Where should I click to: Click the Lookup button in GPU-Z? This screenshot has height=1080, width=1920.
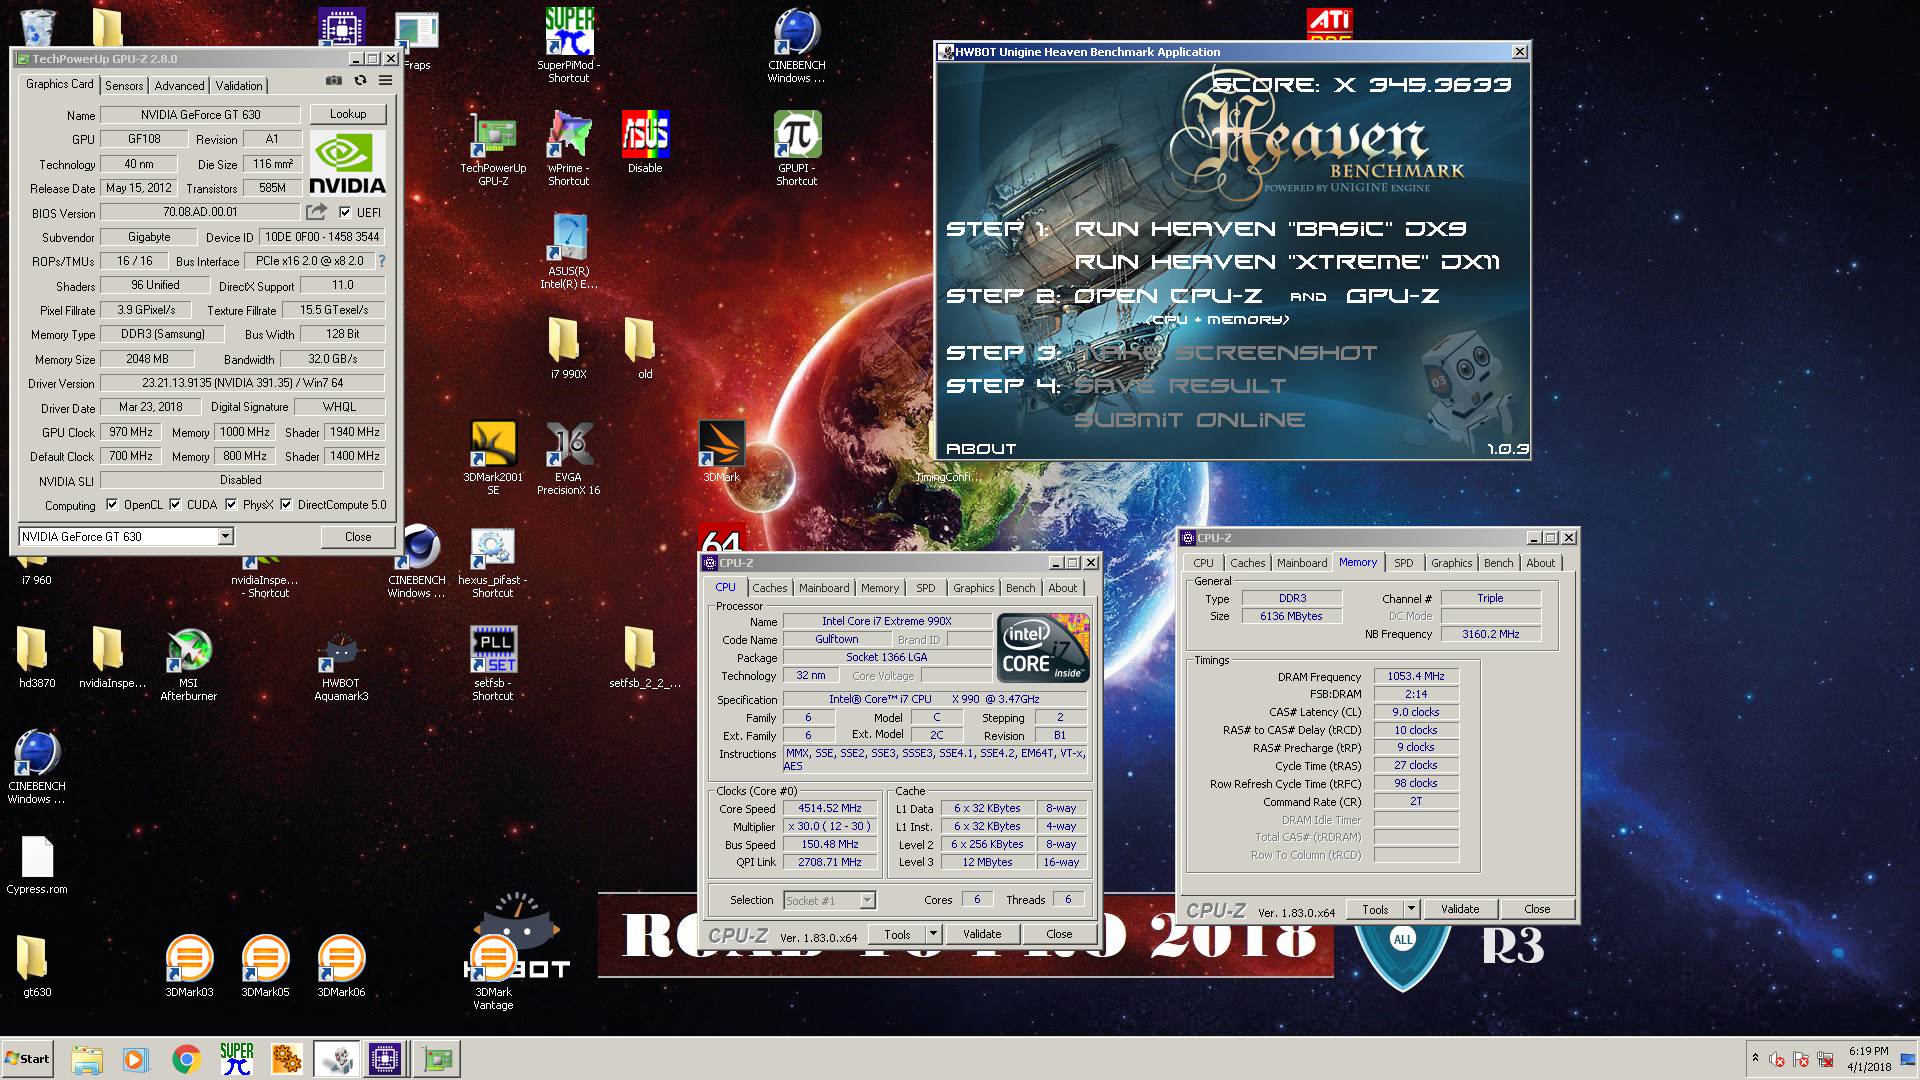coord(348,114)
